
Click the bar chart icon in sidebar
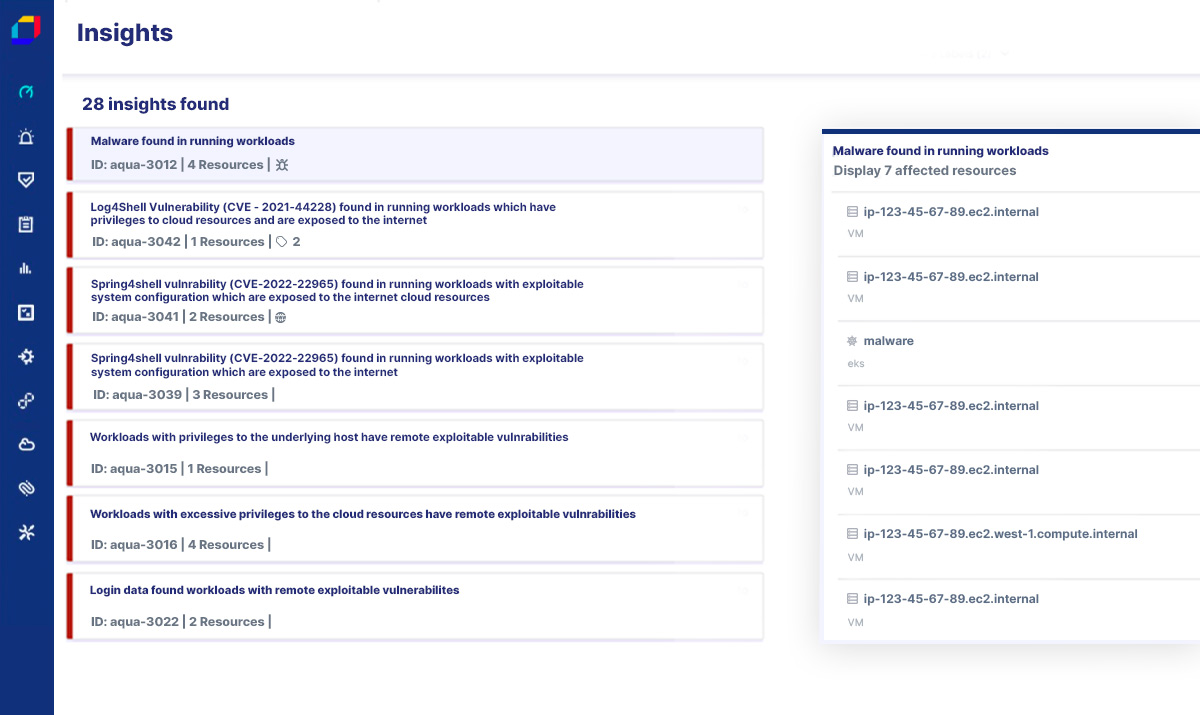(x=27, y=268)
